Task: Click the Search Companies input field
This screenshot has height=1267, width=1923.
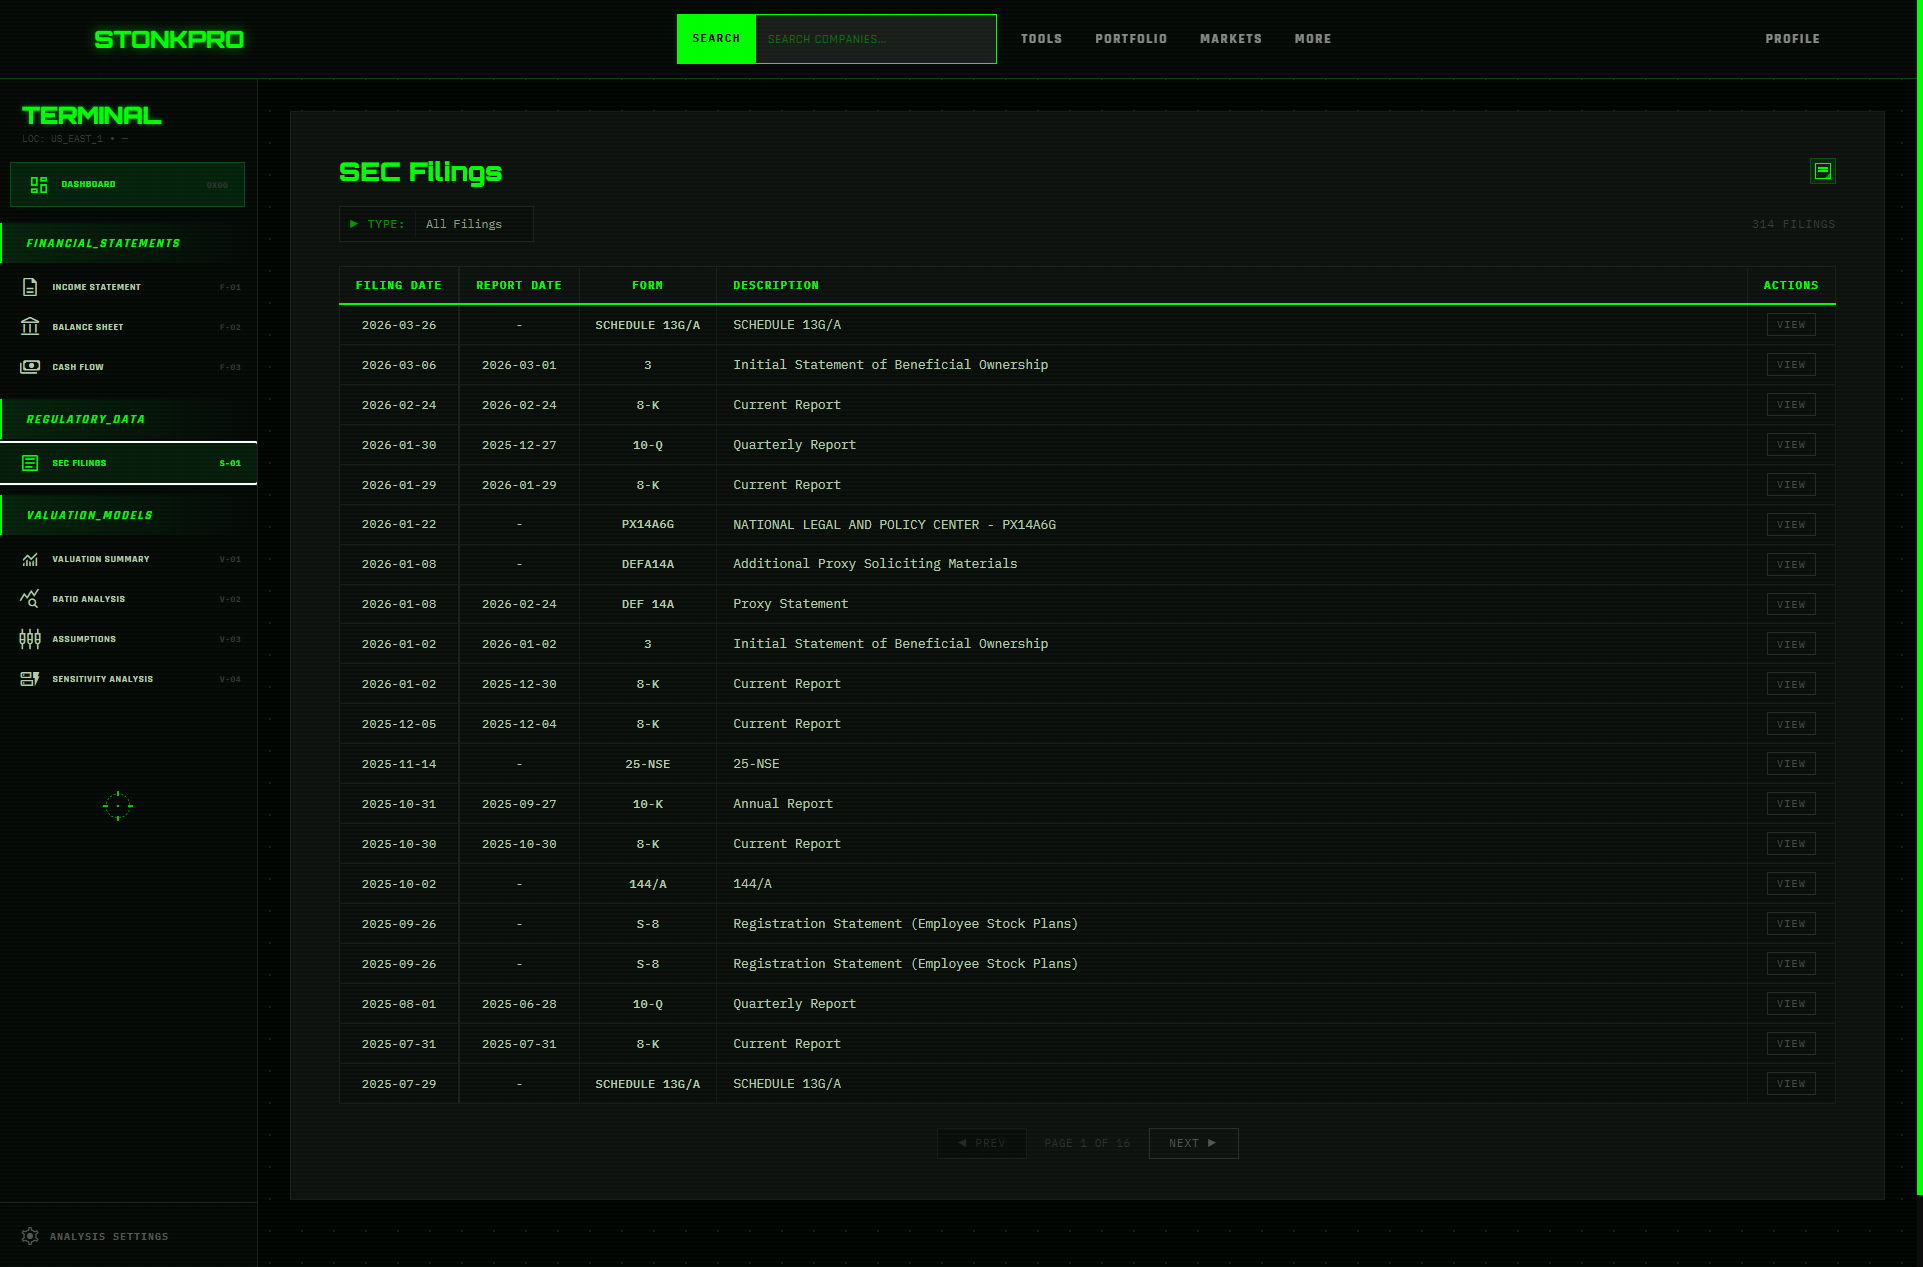Action: (x=875, y=39)
